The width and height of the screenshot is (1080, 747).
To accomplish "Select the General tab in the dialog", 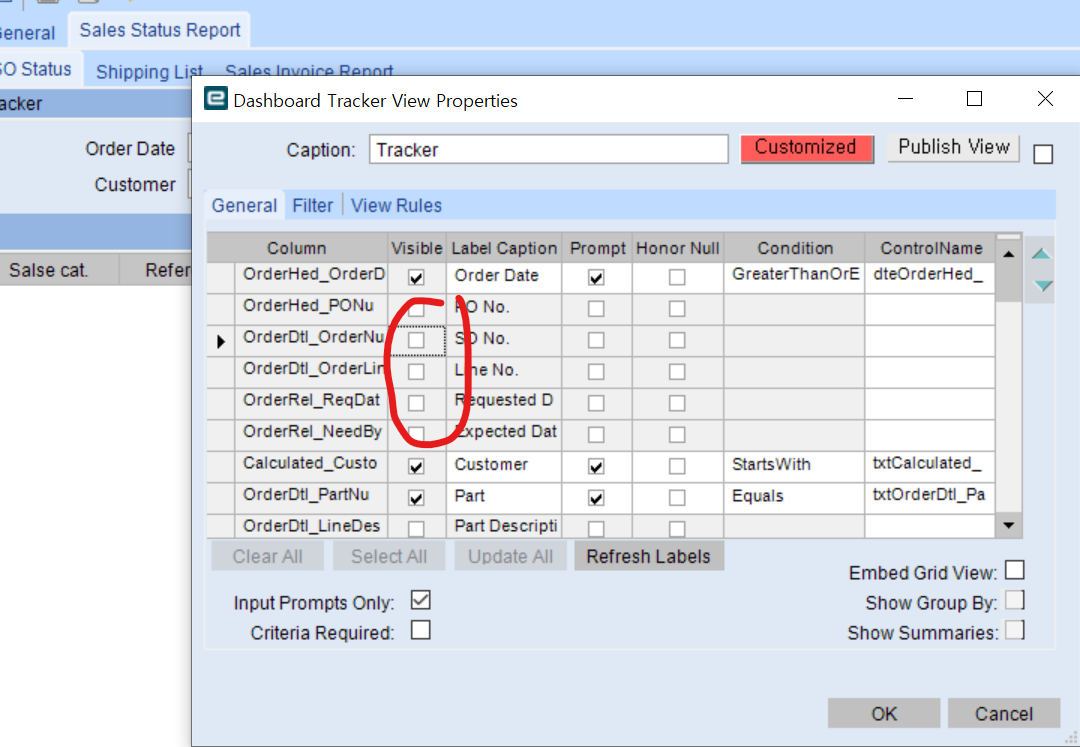I will (245, 205).
